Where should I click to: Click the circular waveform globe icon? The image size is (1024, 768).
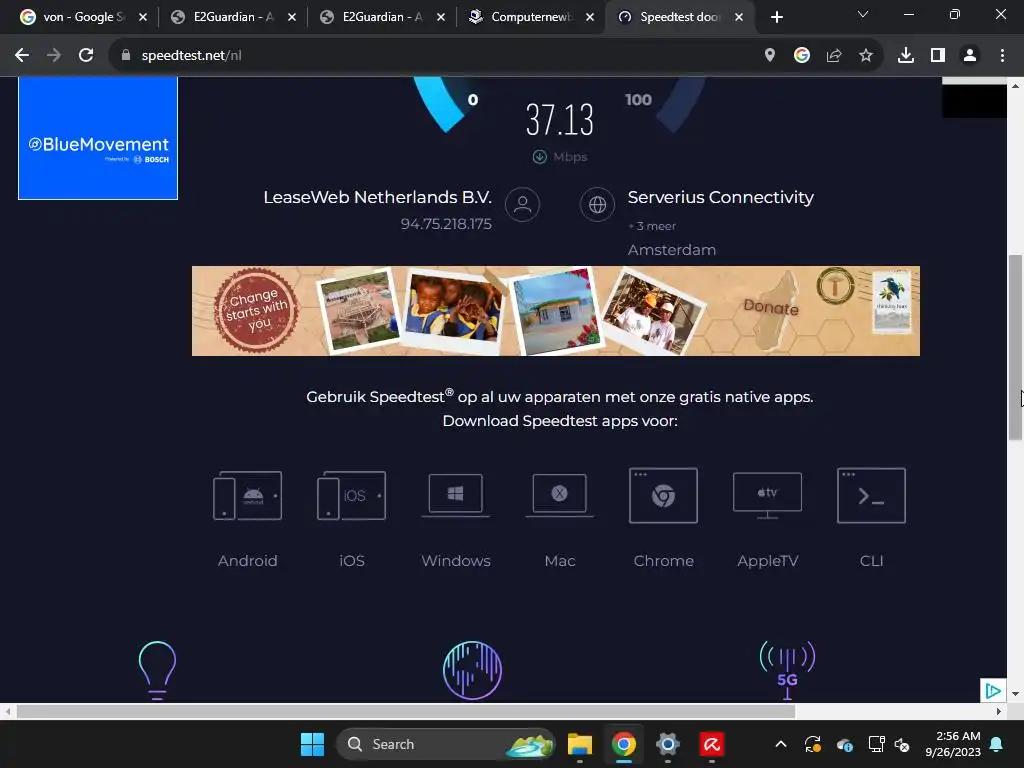pyautogui.click(x=472, y=670)
